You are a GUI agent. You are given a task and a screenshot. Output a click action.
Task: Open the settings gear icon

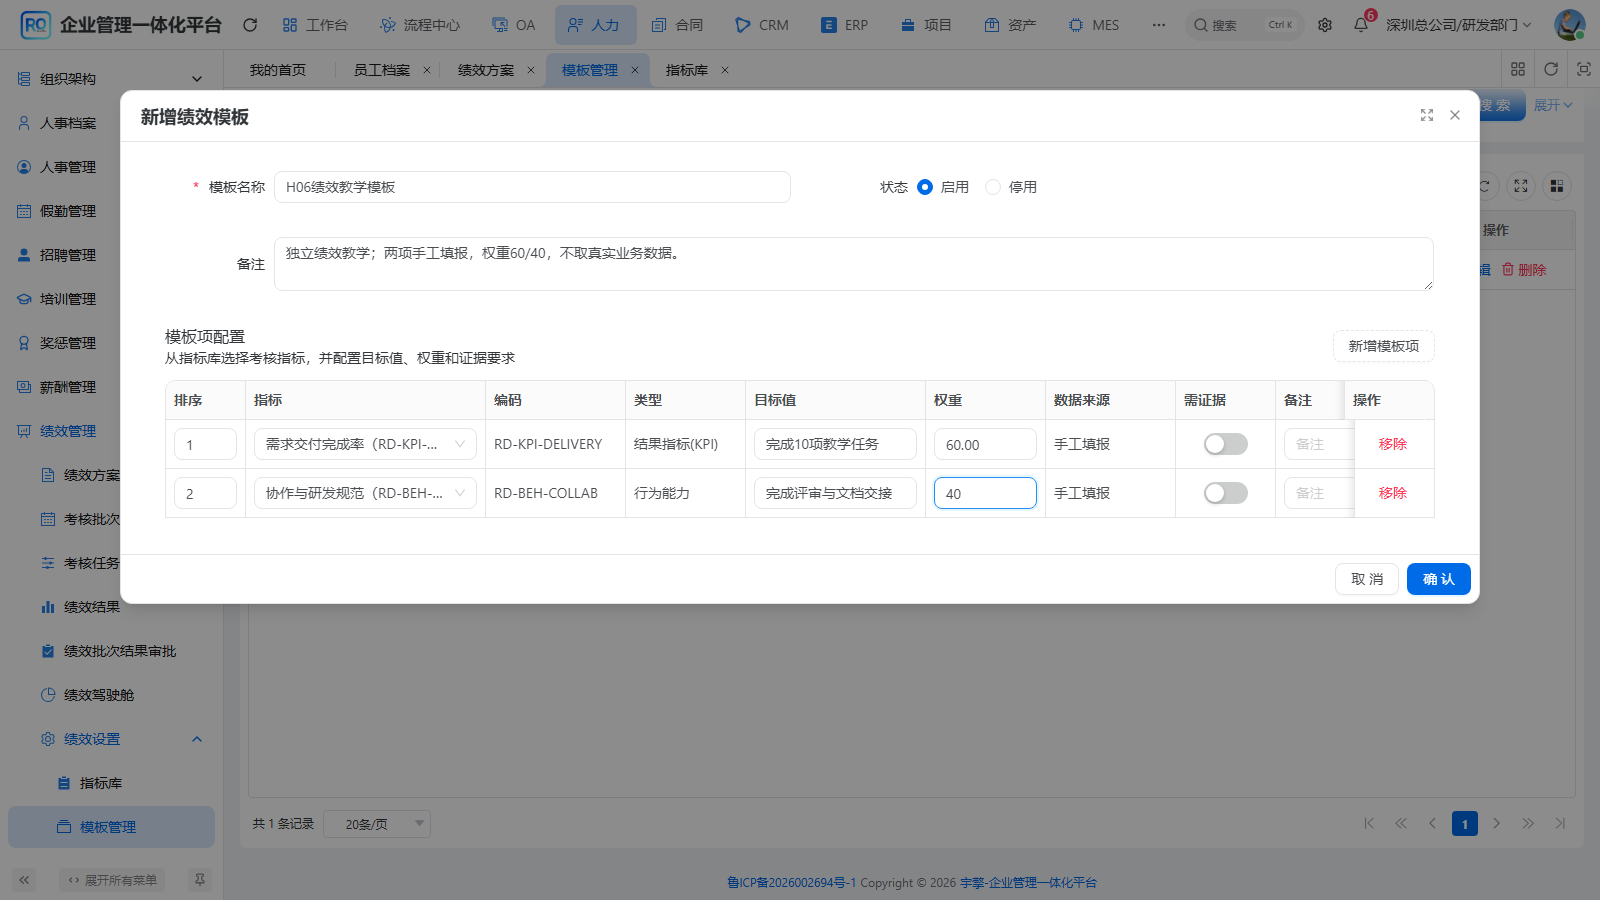click(1325, 25)
